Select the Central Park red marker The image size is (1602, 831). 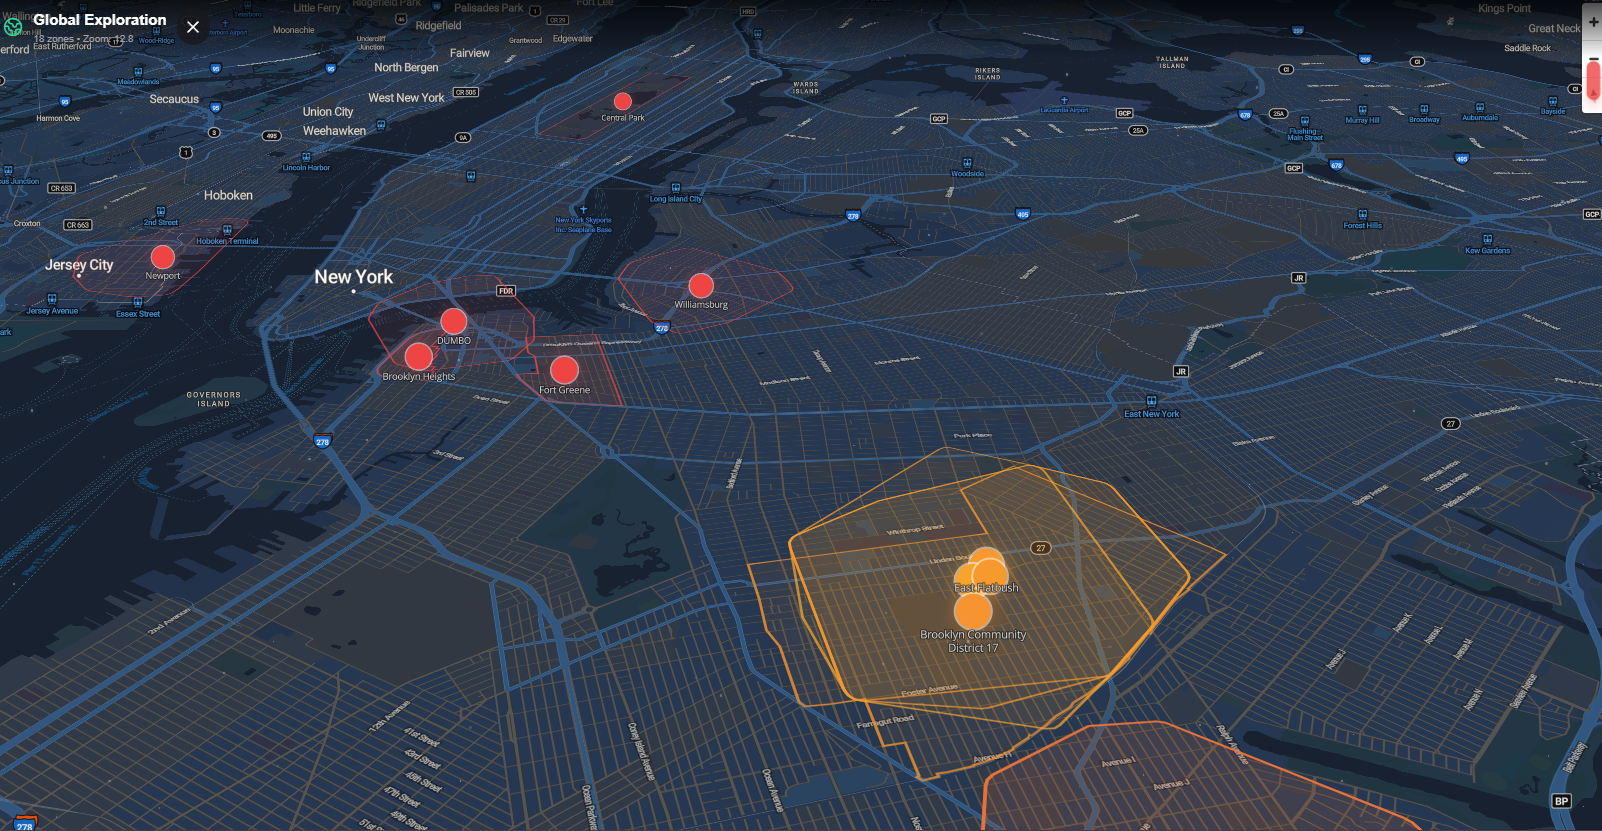click(623, 101)
